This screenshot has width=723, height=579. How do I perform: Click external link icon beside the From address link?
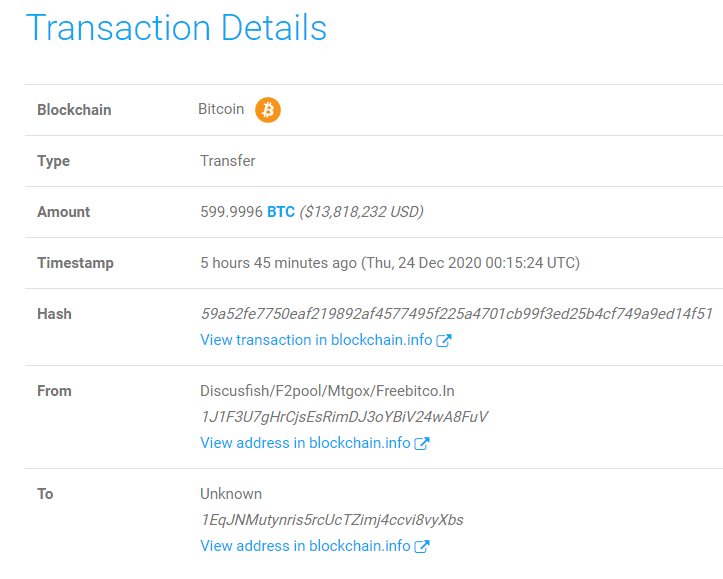(x=422, y=443)
